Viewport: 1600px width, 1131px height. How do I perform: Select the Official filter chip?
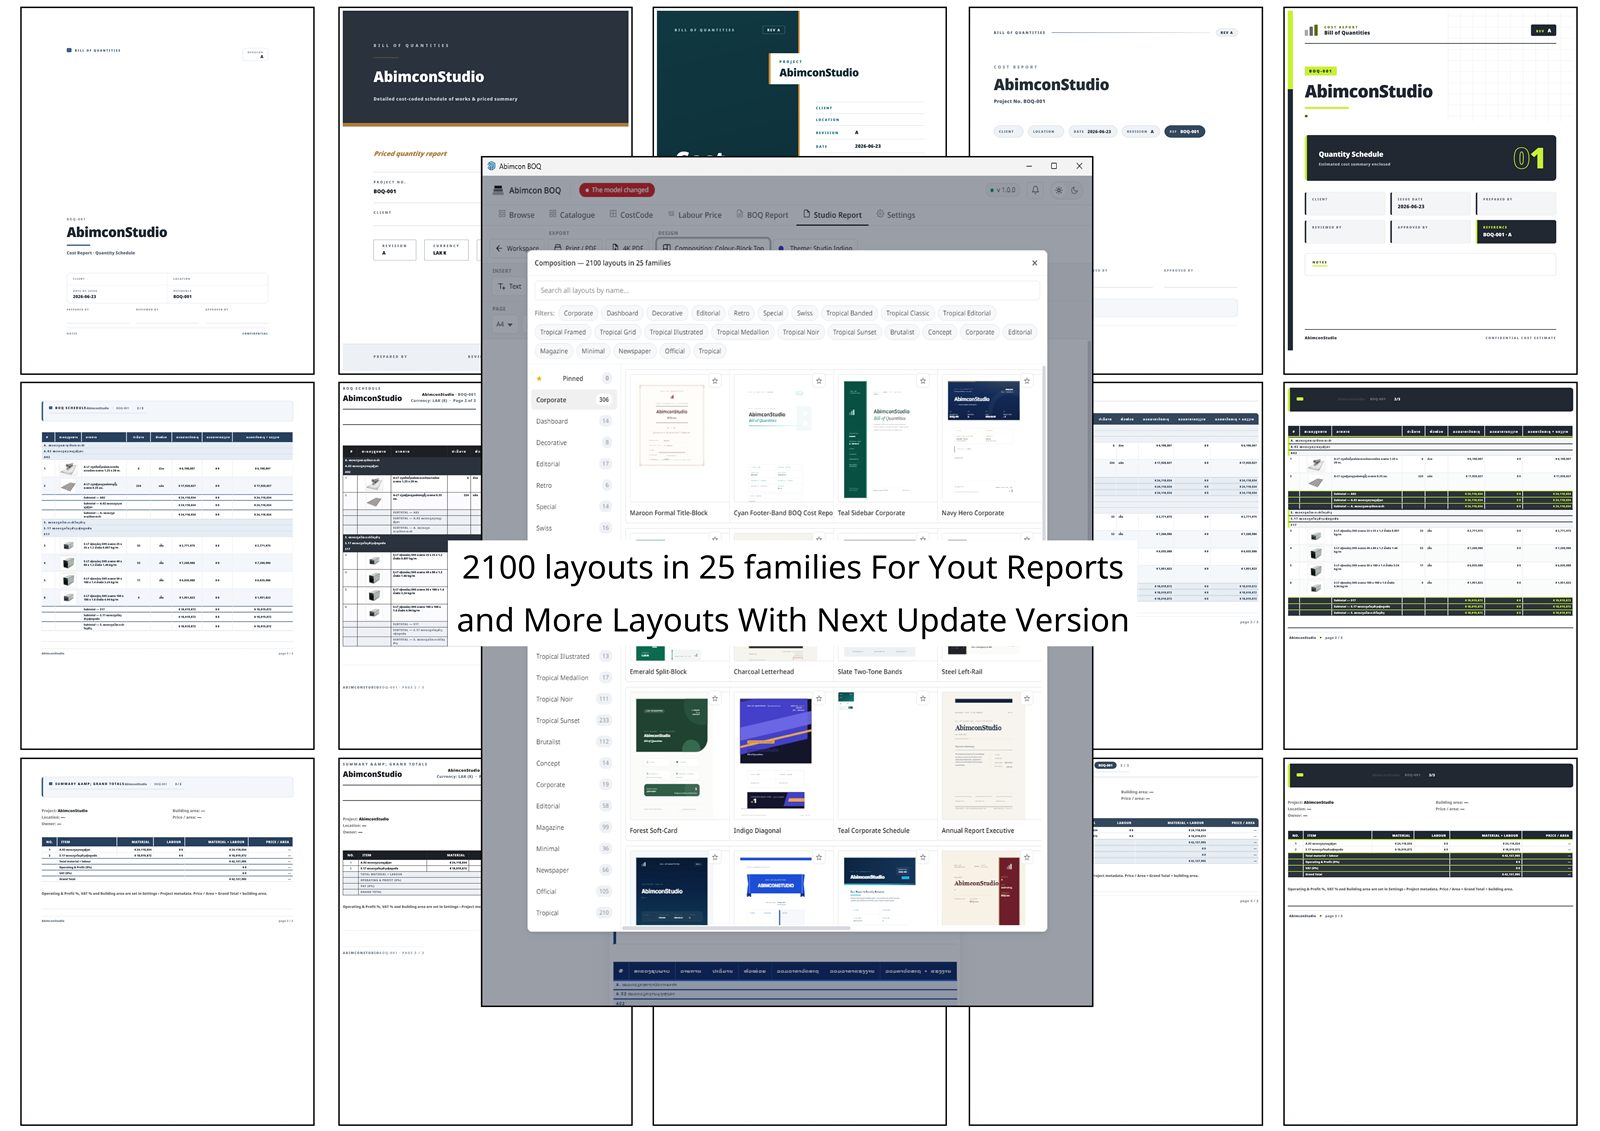pyautogui.click(x=675, y=351)
